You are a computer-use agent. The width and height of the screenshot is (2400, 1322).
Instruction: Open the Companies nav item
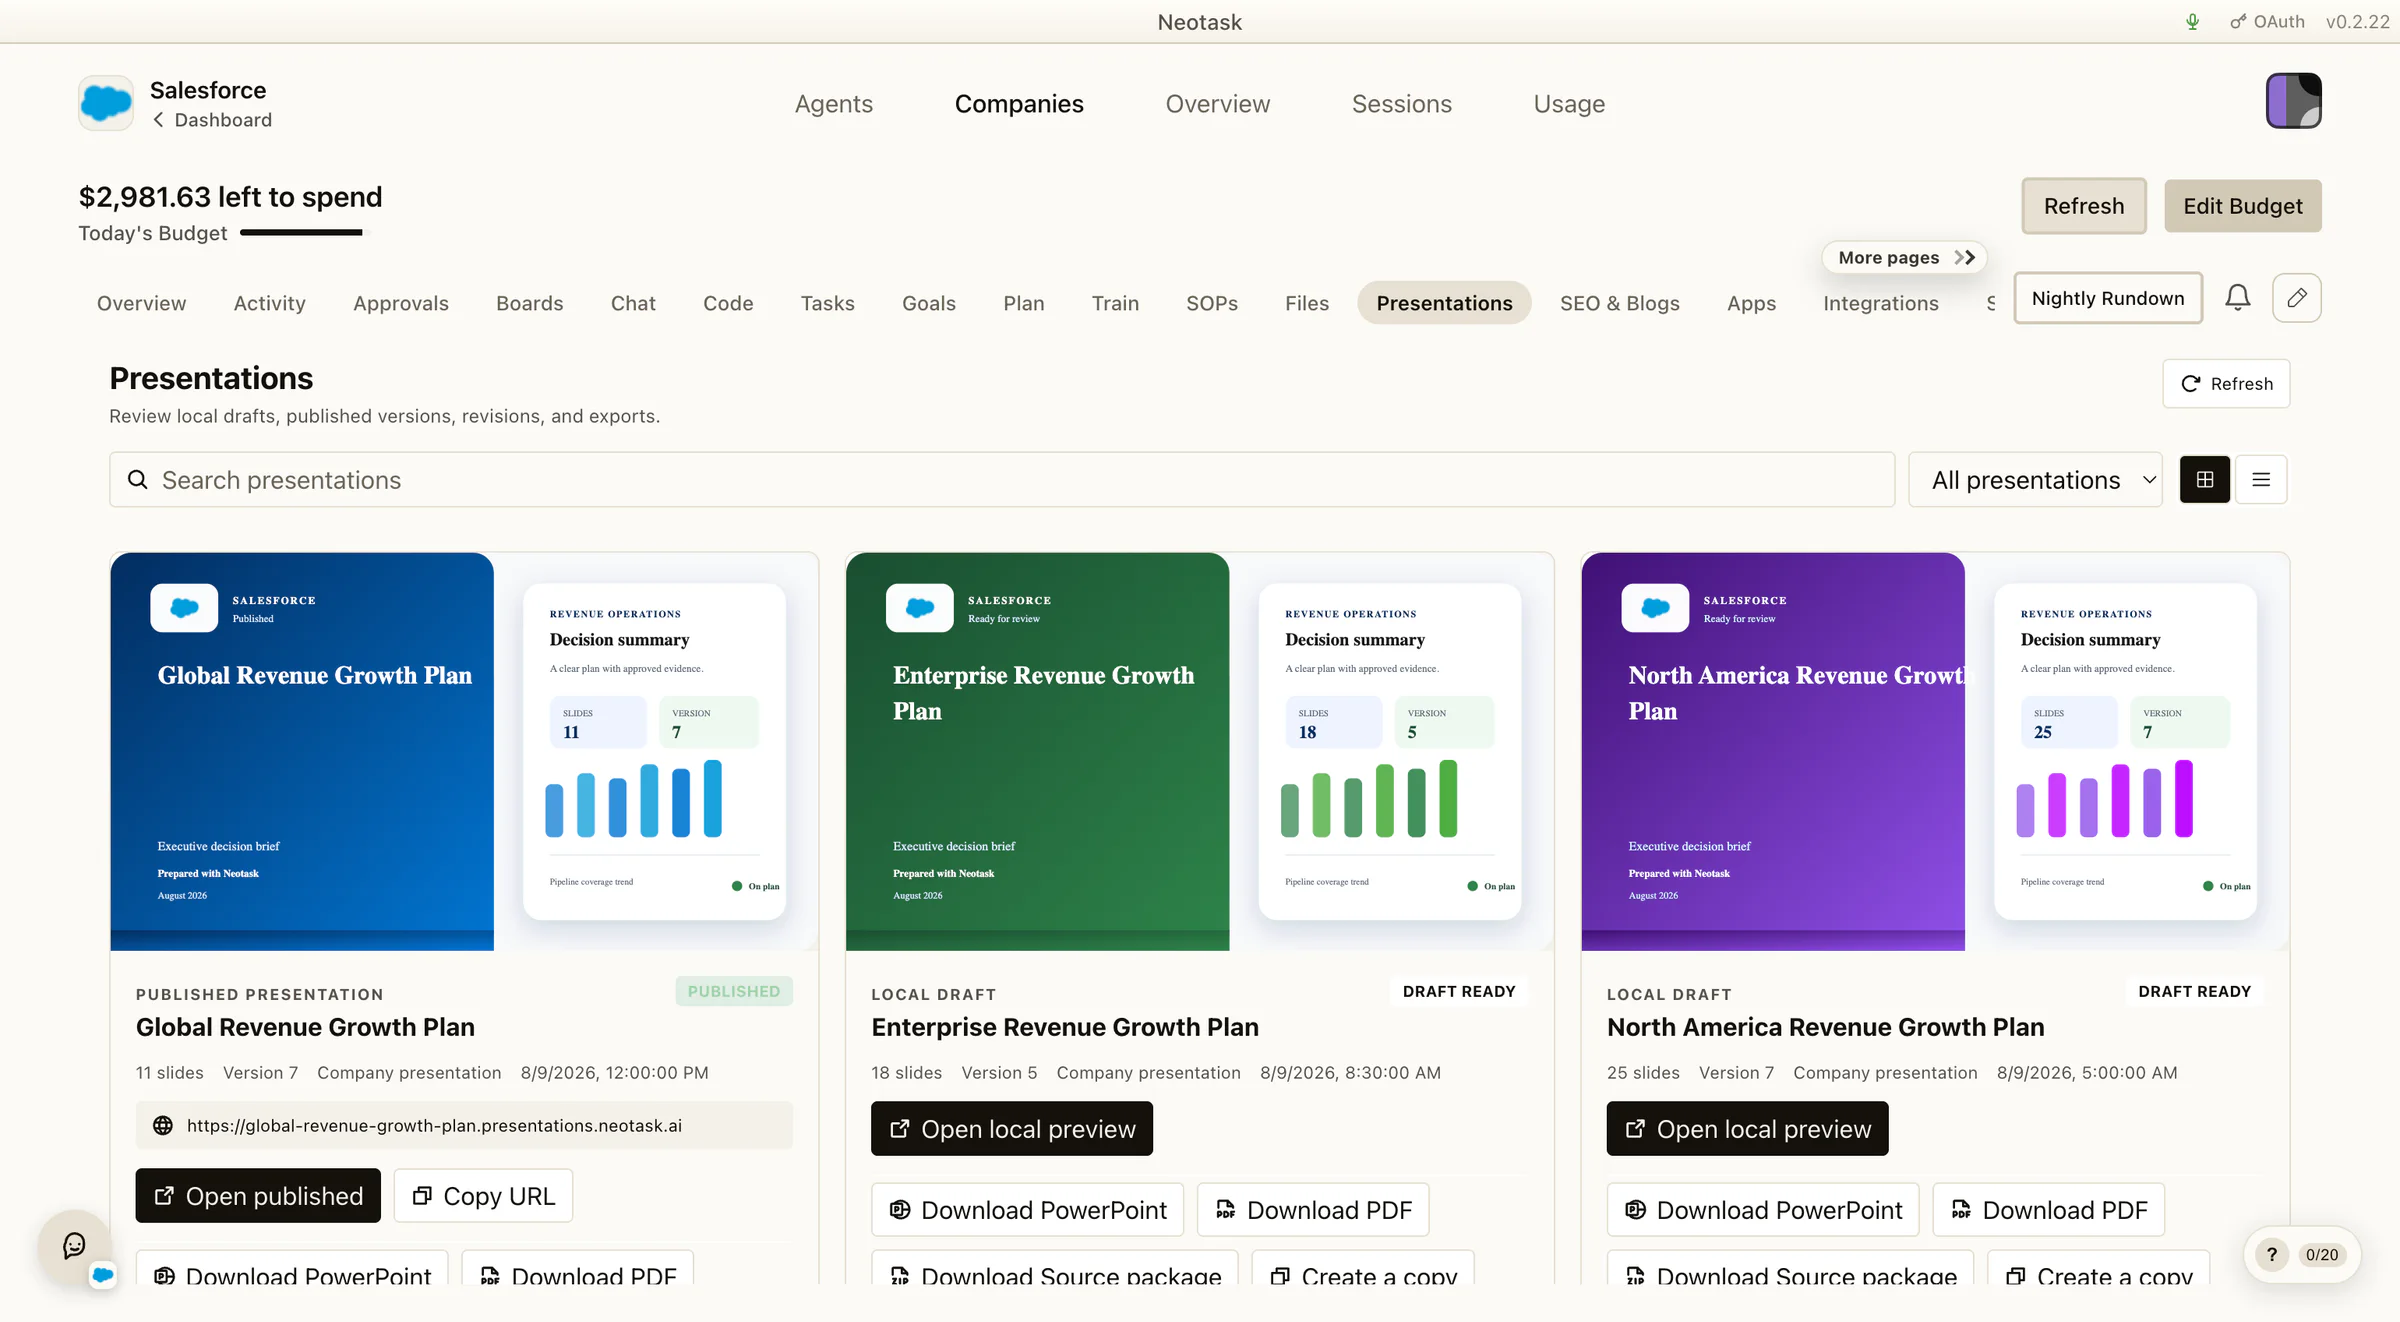pyautogui.click(x=1018, y=104)
